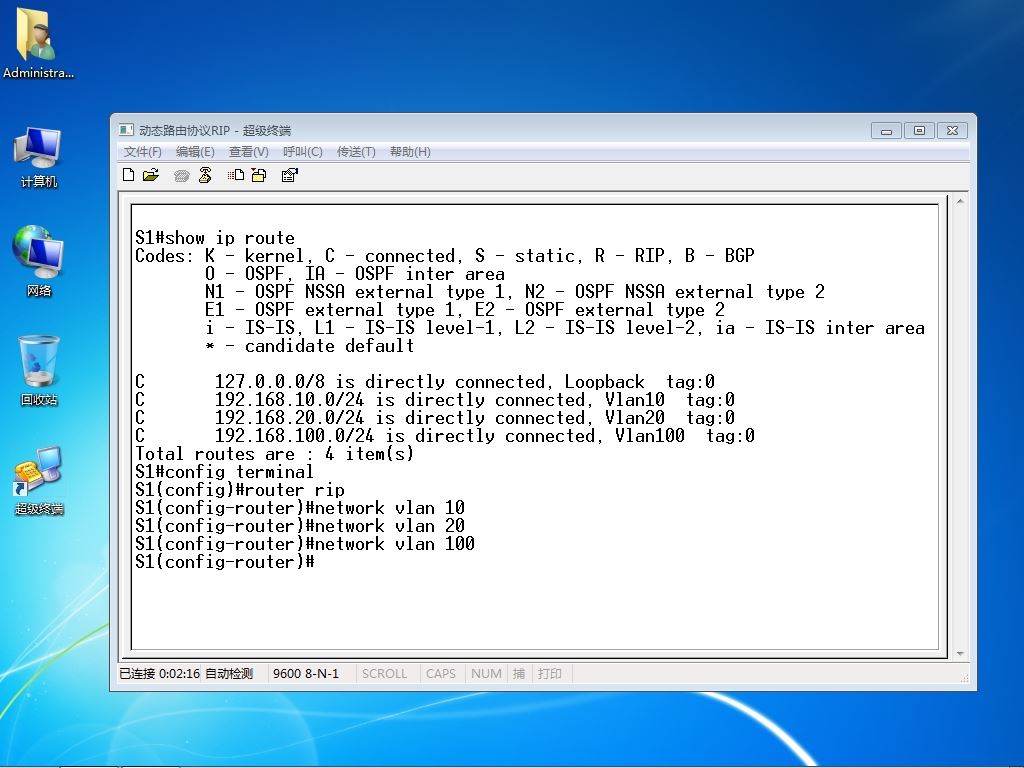Image resolution: width=1024 pixels, height=768 pixels.
Task: Click the Disconnect toolbar icon
Action: tap(205, 175)
